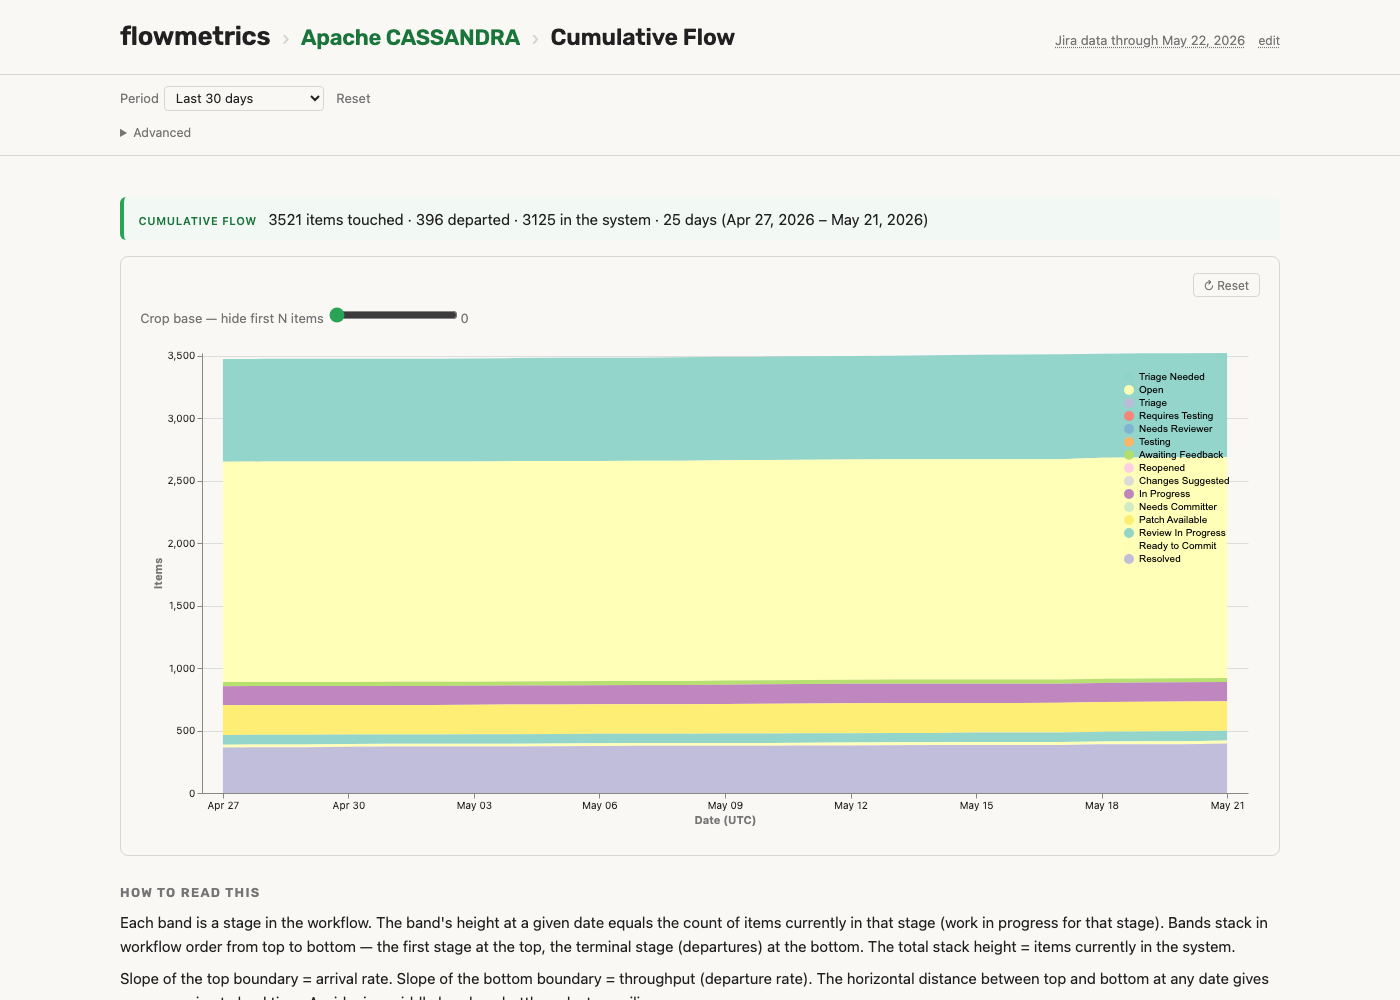Click the yellow Open chart band
Viewport: 1400px width, 1000px height.
(x=725, y=570)
